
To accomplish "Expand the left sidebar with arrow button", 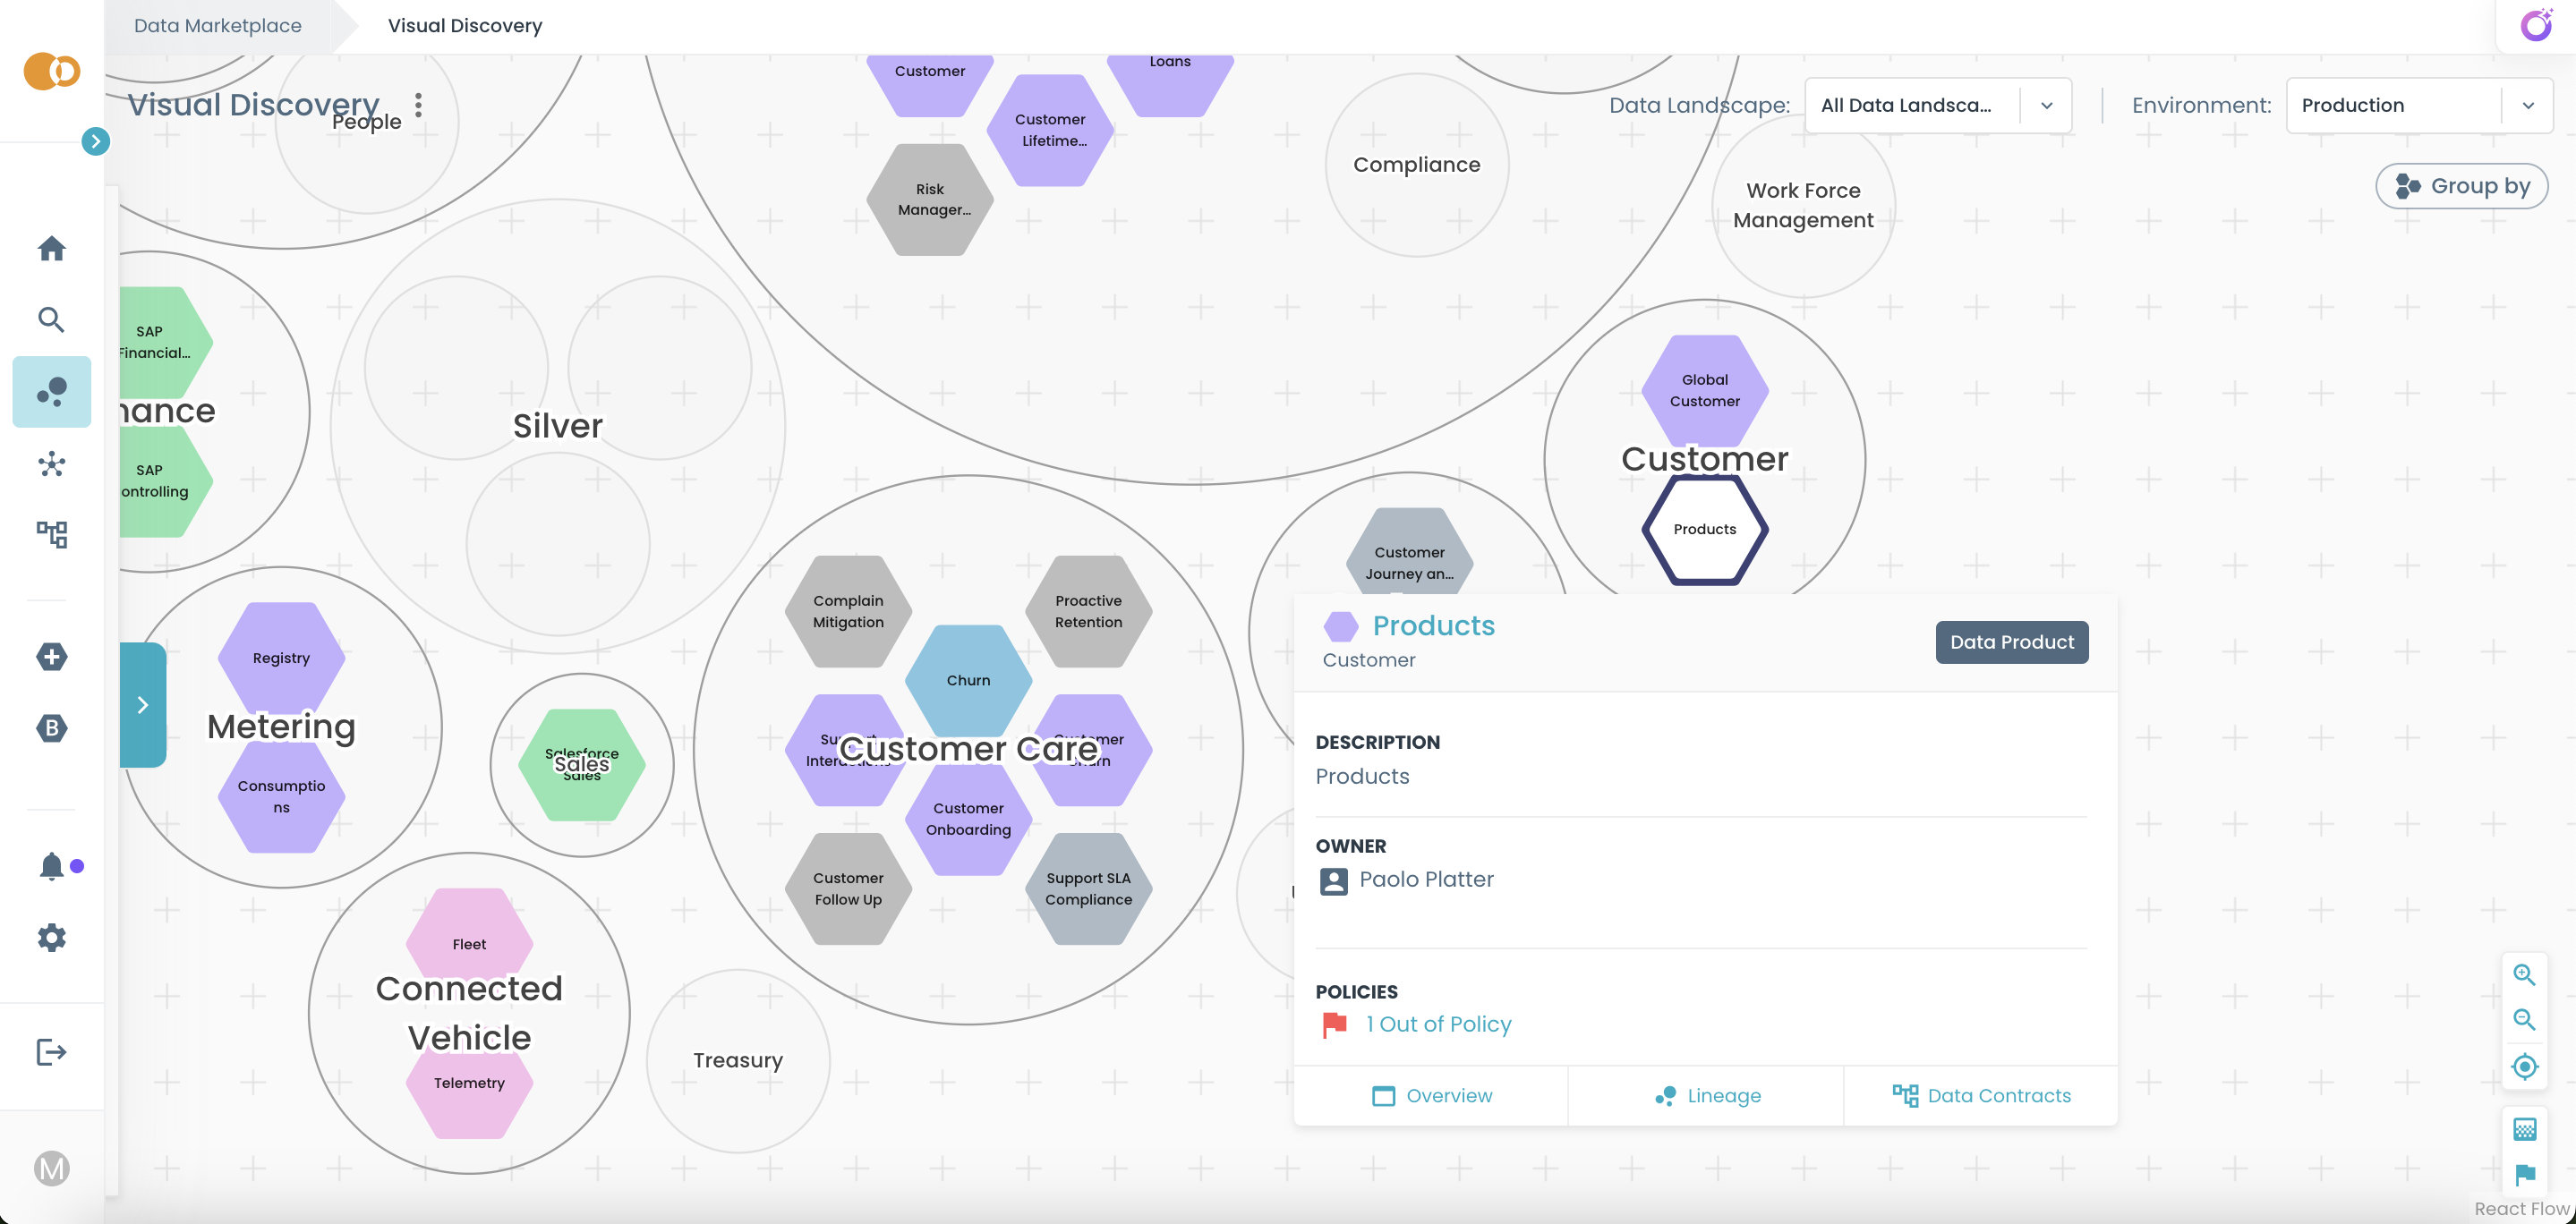I will (95, 141).
